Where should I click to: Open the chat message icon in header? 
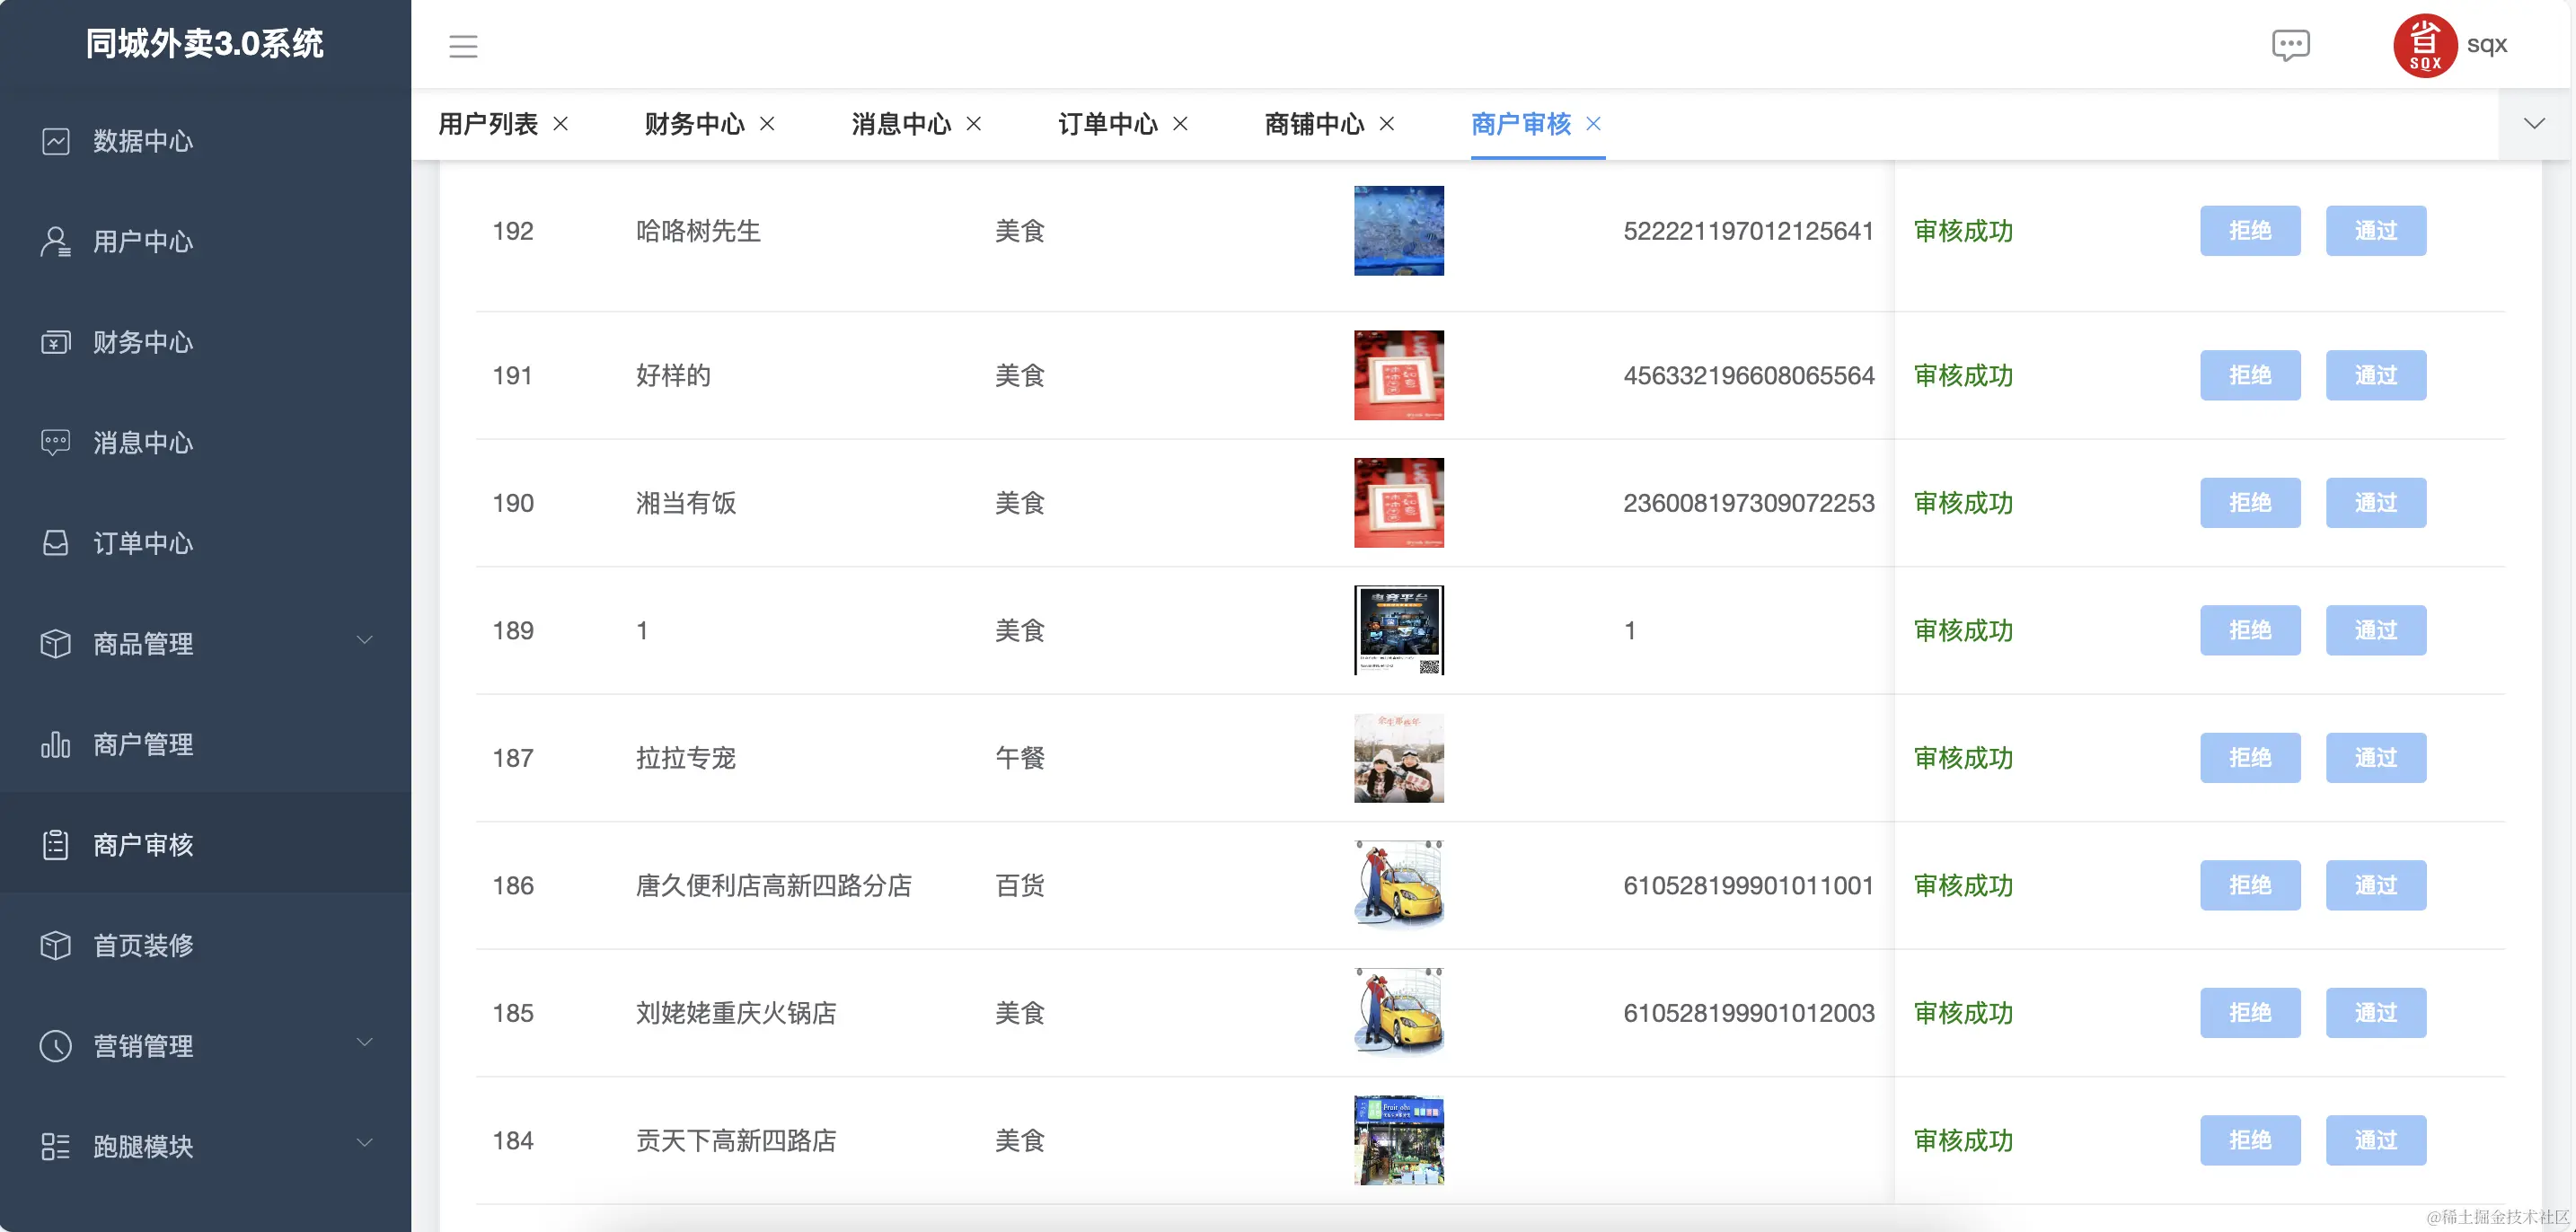[2290, 45]
